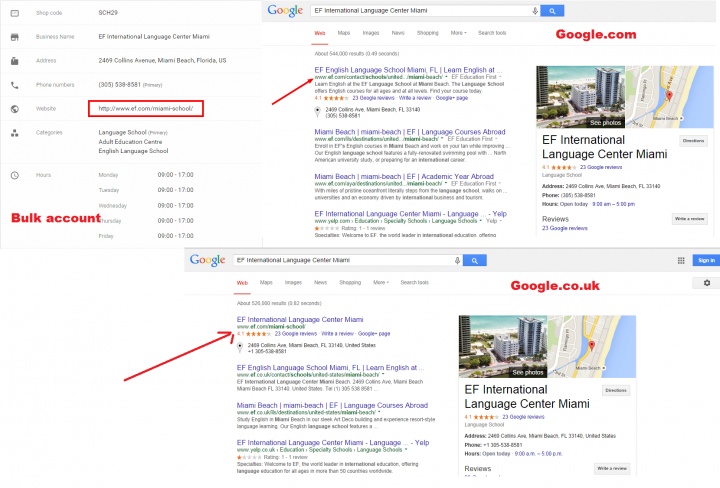
Task: Click the blue search button on Google.com
Action: pyautogui.click(x=552, y=11)
